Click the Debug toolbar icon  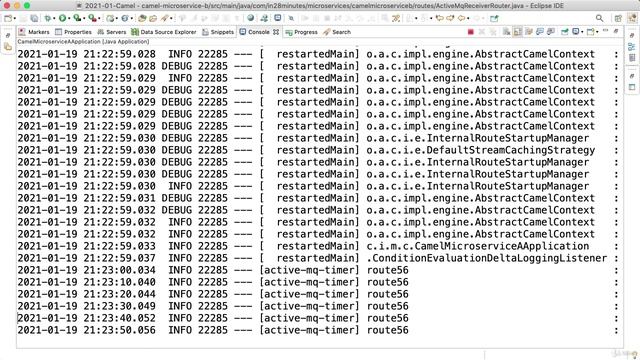[48, 18]
